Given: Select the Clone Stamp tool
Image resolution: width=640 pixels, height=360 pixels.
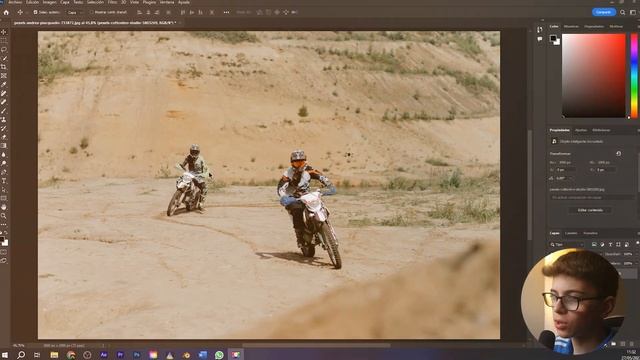Looking at the screenshot, I should (x=4, y=120).
